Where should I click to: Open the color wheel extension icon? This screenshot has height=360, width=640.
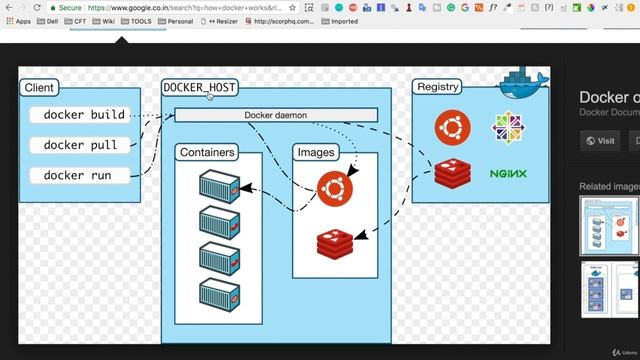click(x=591, y=7)
